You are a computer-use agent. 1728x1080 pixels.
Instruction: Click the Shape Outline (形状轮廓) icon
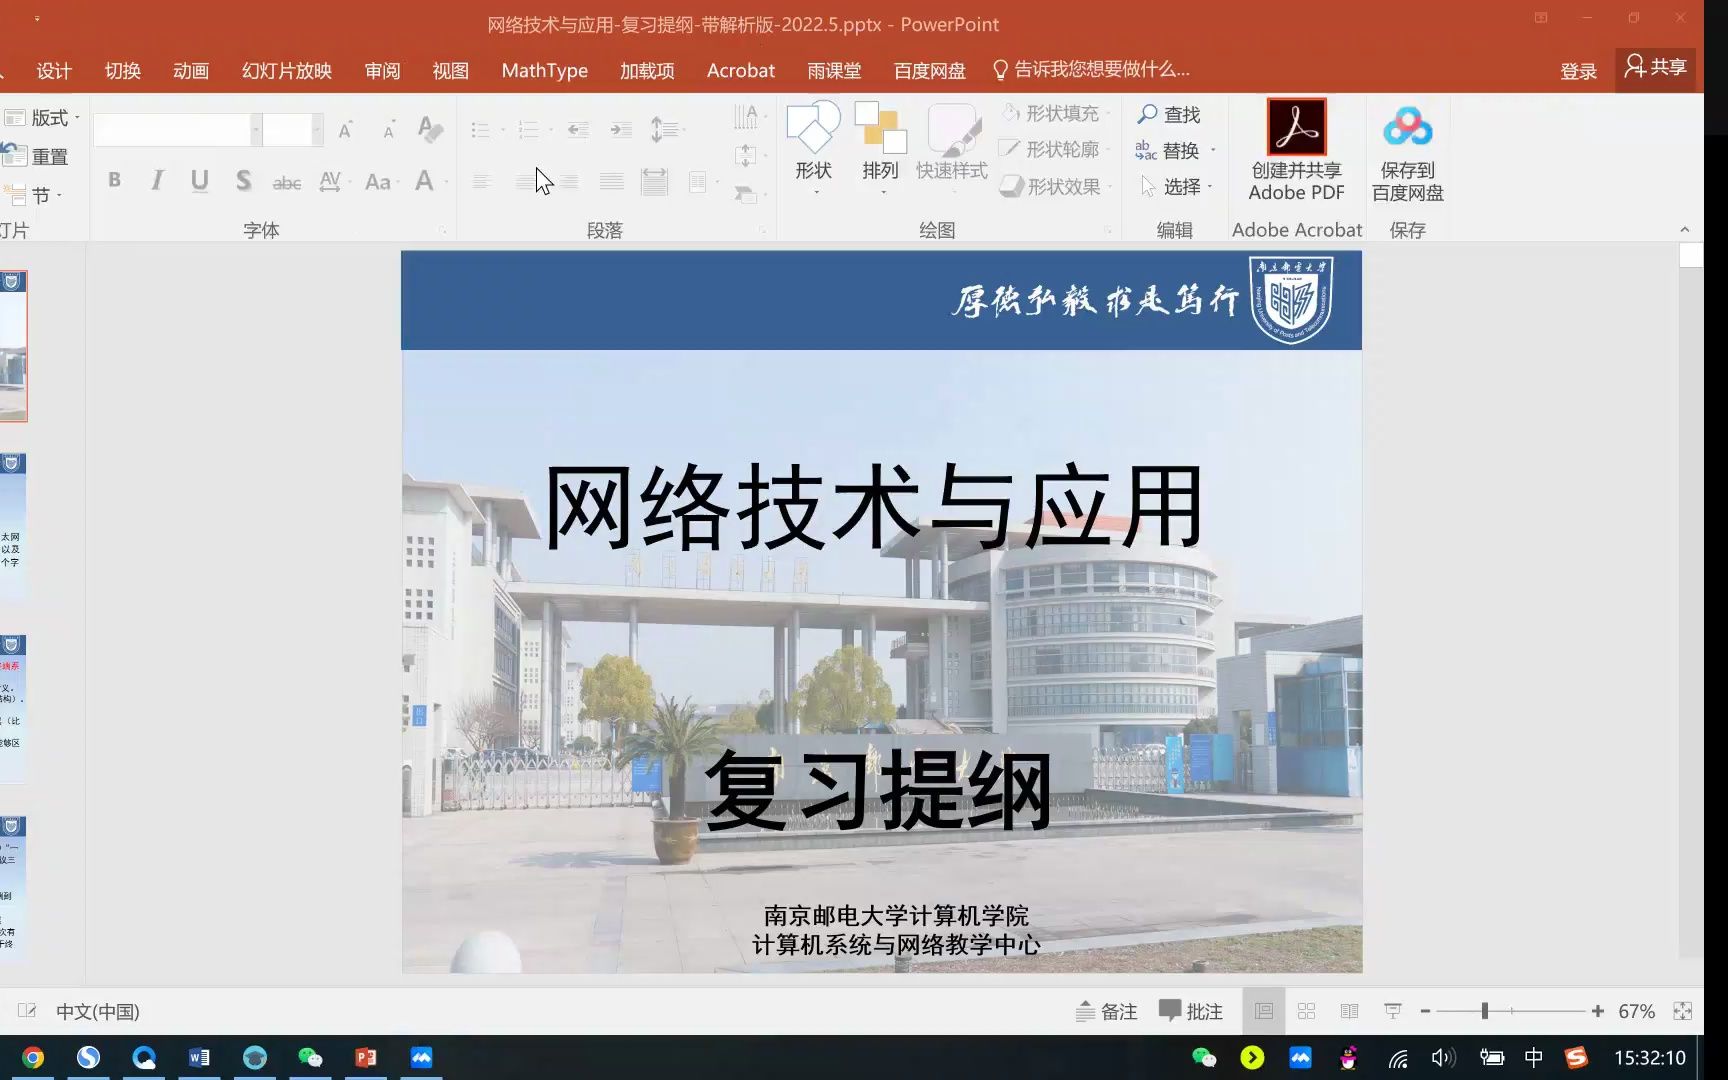pyautogui.click(x=1009, y=150)
